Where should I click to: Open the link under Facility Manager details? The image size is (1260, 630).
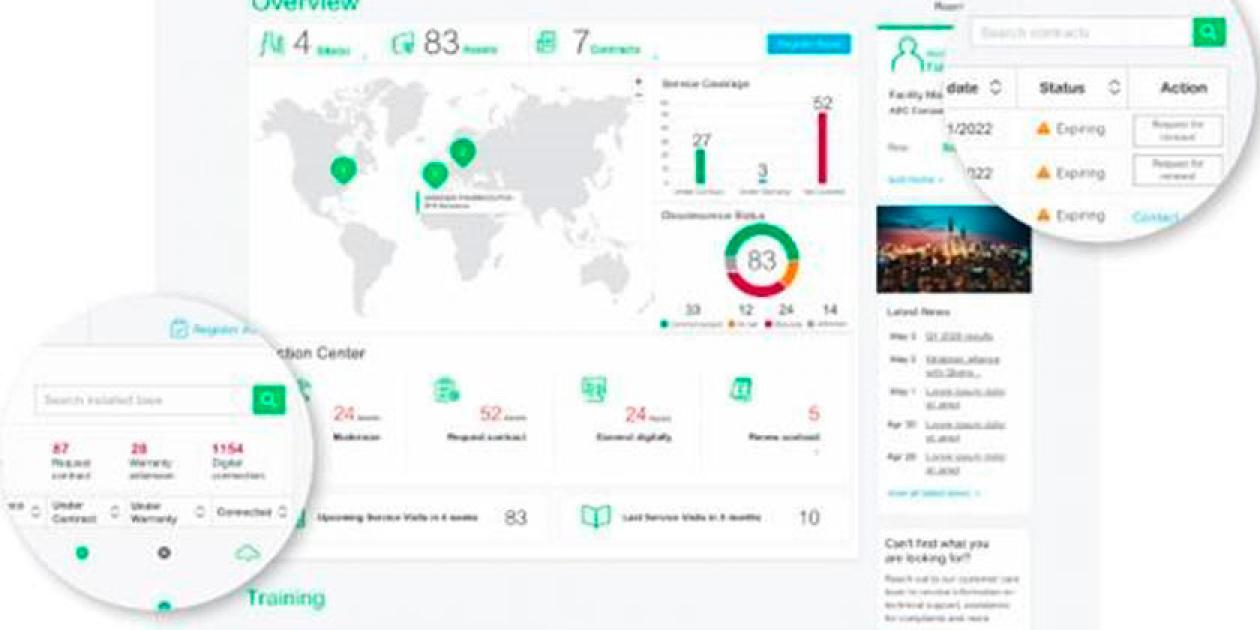click(x=915, y=180)
